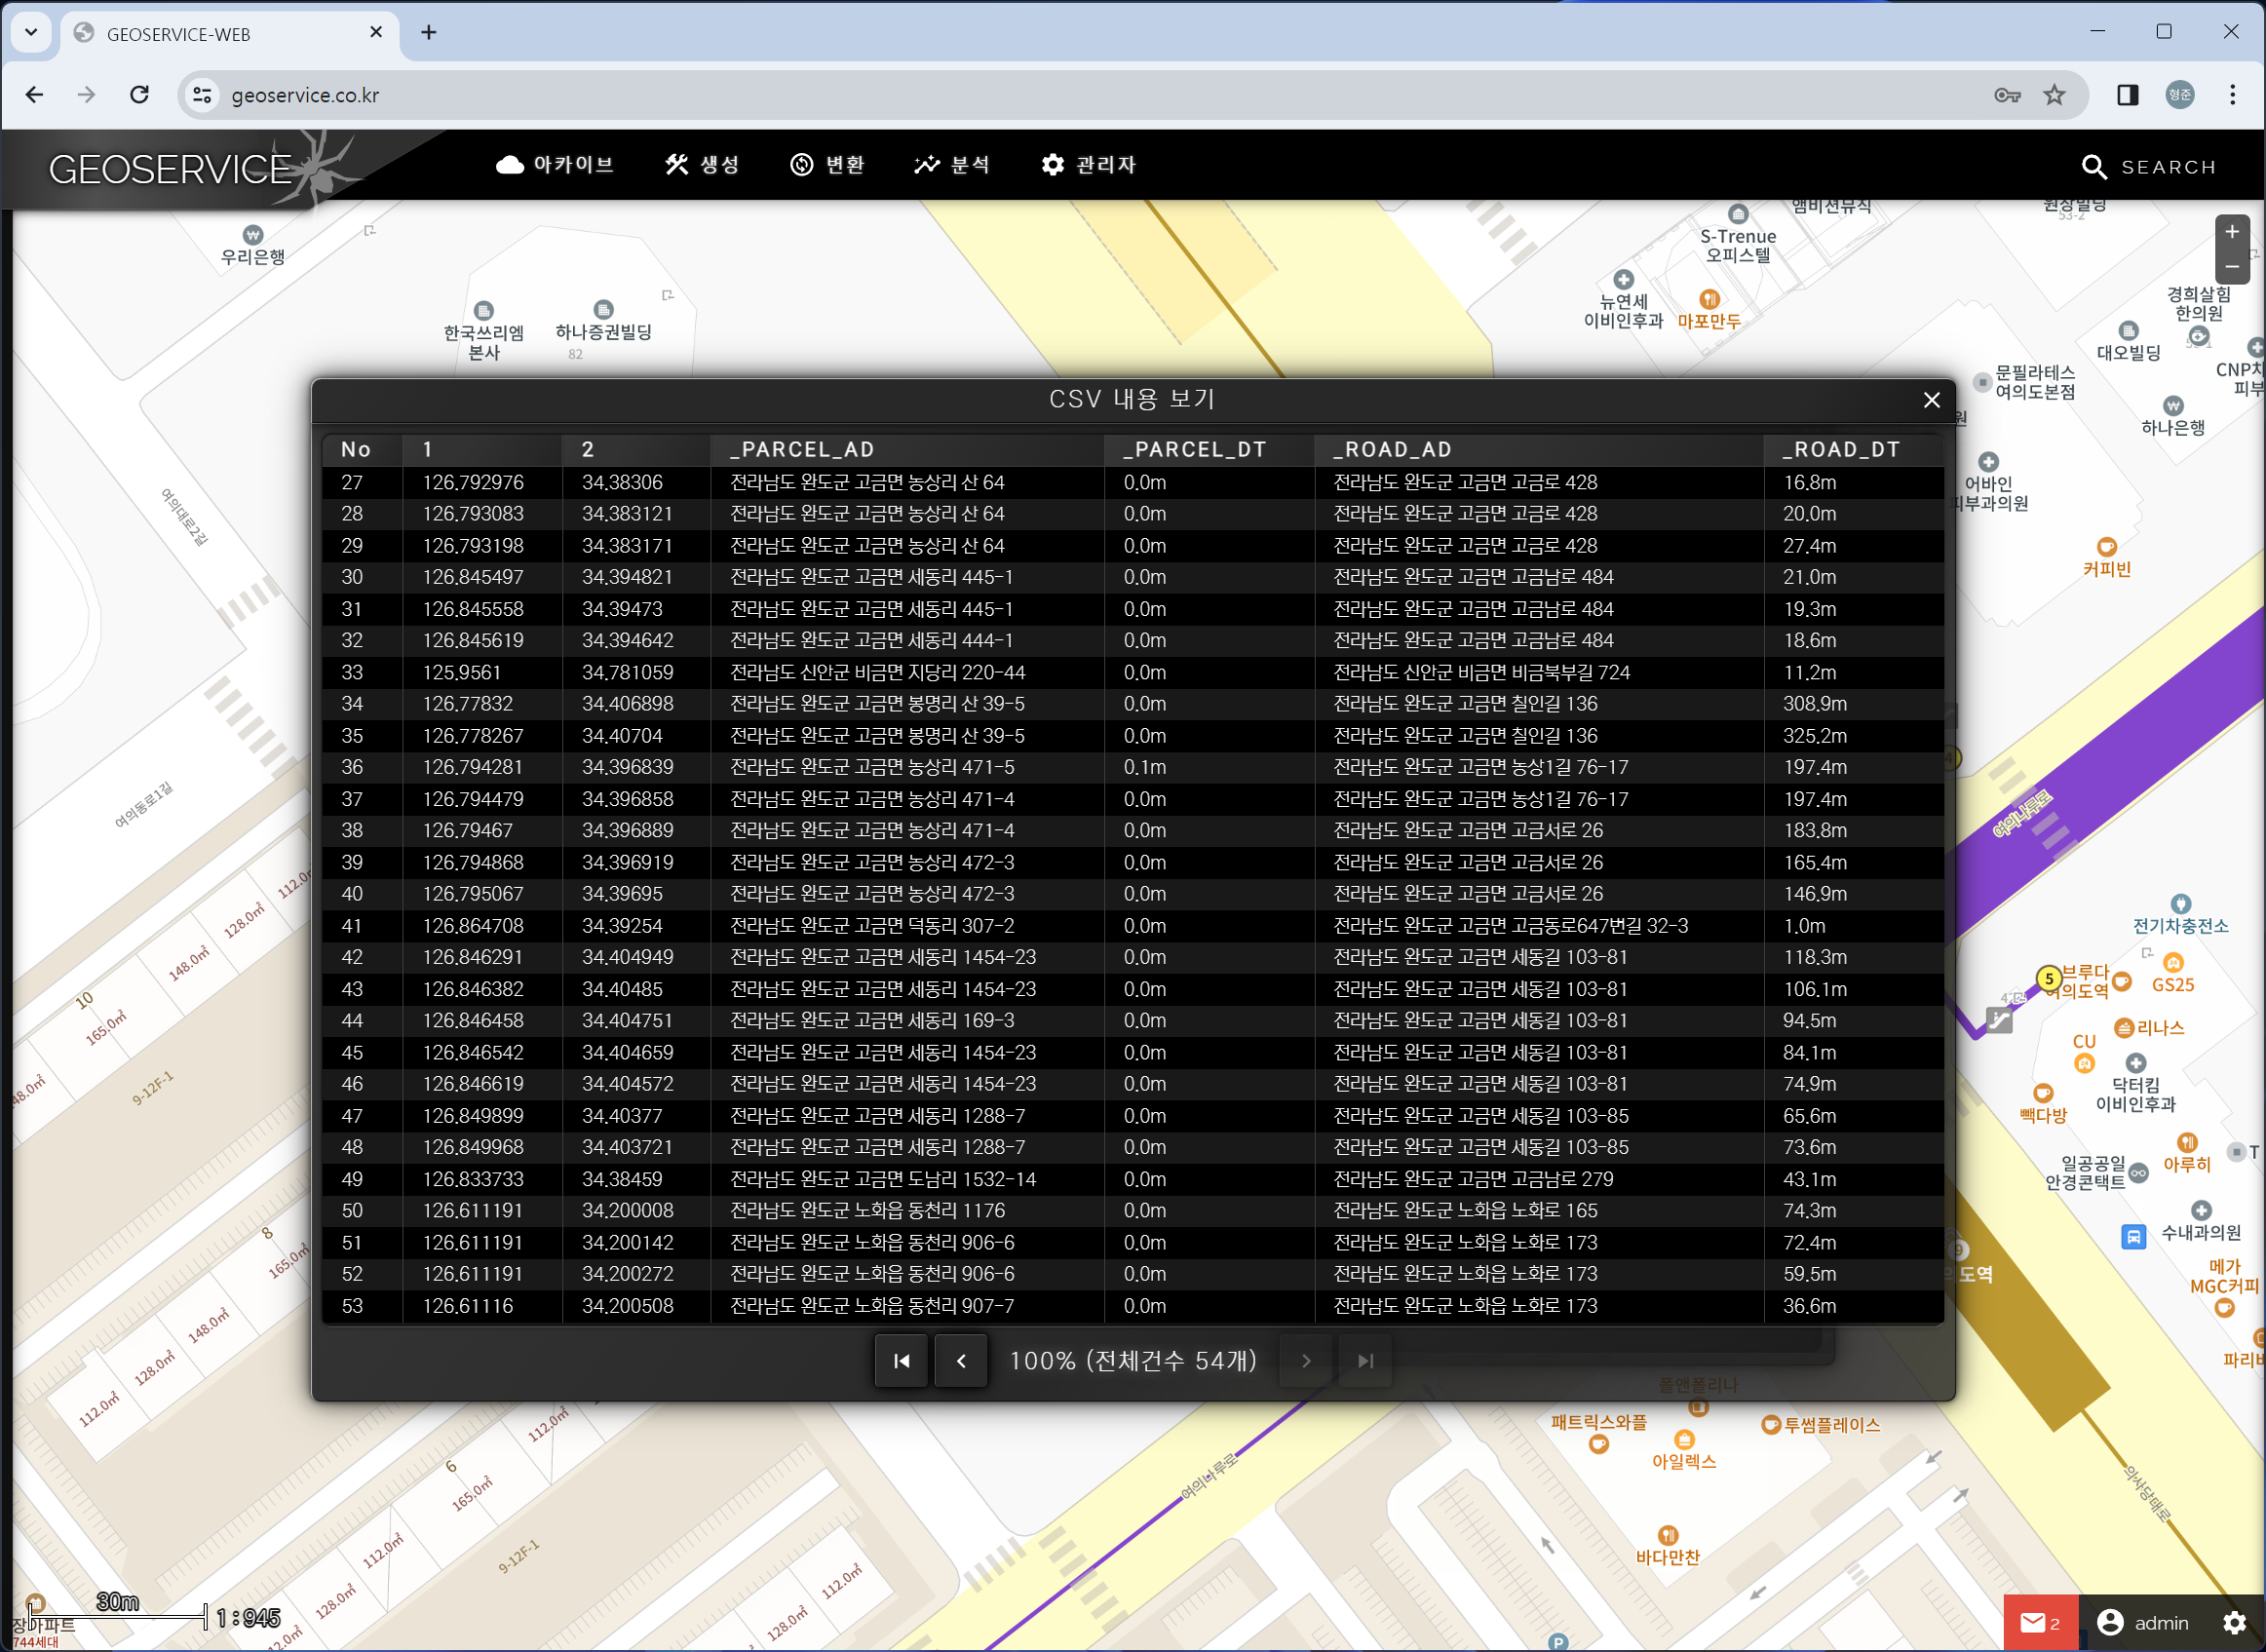Click the 100% (전체건수 54개) page indicator
2266x1652 pixels.
point(1133,1361)
